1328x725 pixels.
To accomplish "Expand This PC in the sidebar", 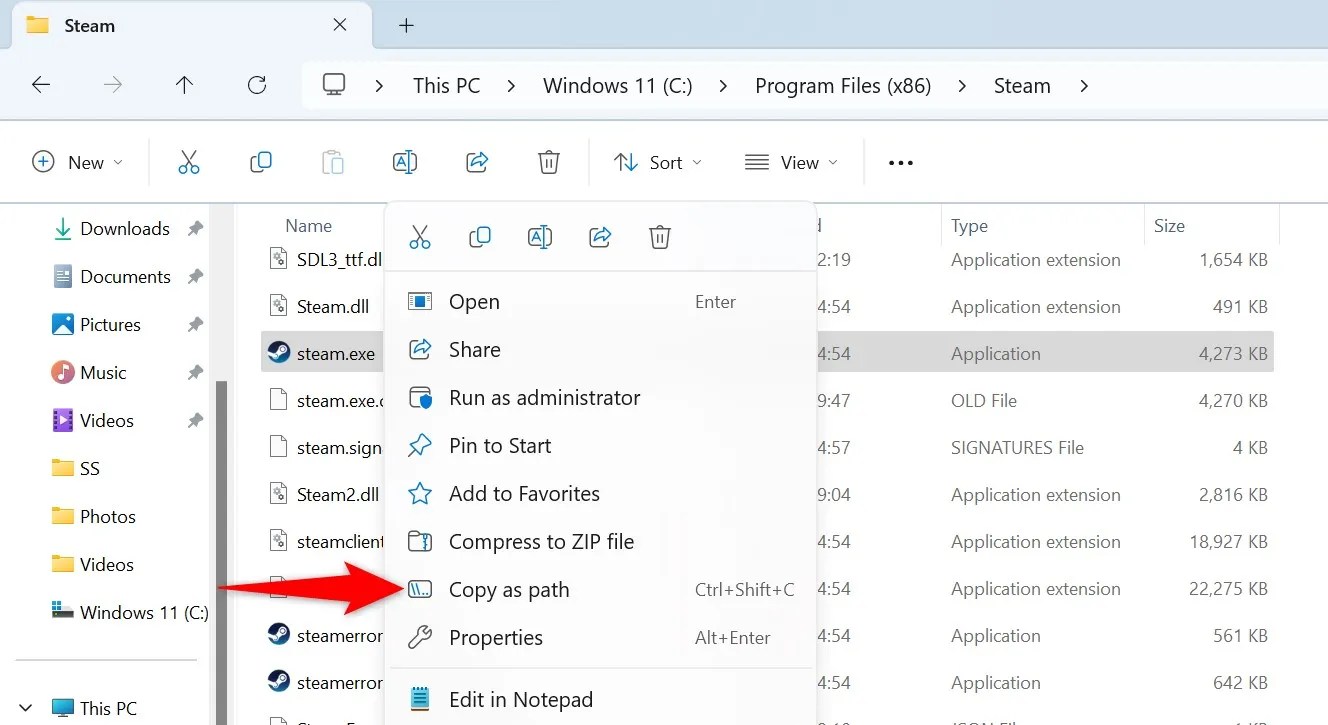I will tap(25, 707).
